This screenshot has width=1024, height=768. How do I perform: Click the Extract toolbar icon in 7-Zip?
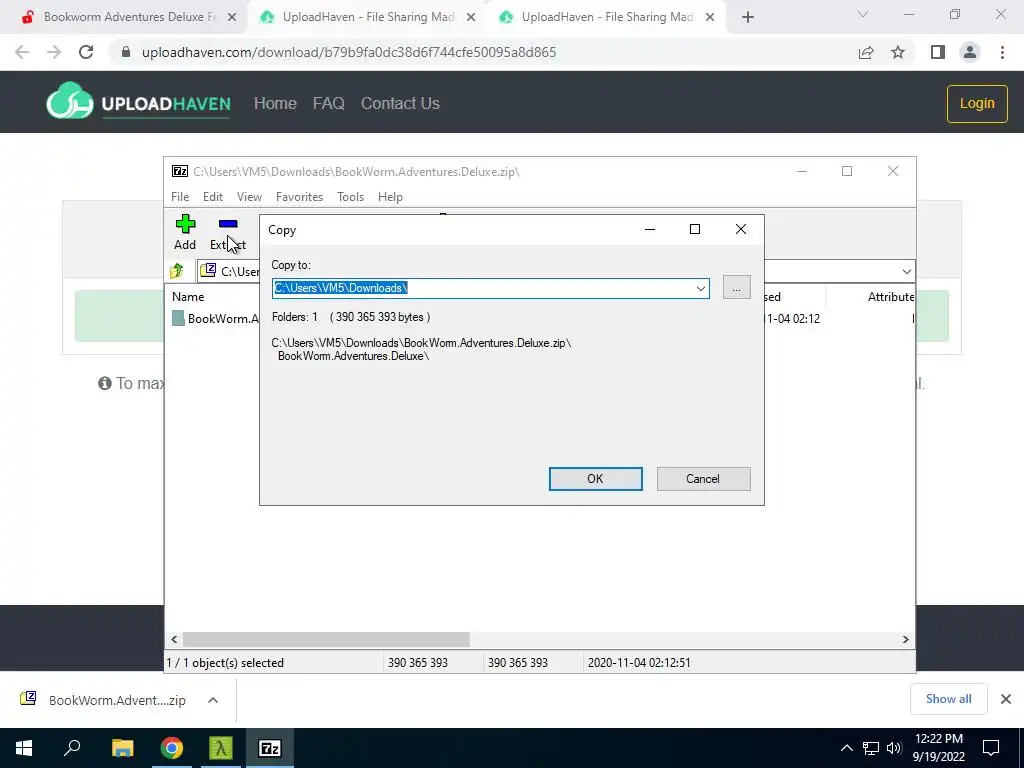[x=228, y=232]
